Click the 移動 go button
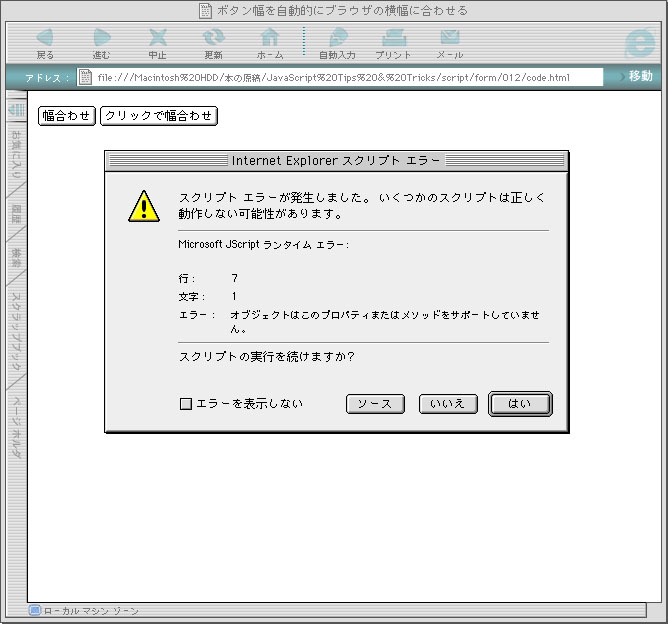This screenshot has height=624, width=668. click(641, 77)
